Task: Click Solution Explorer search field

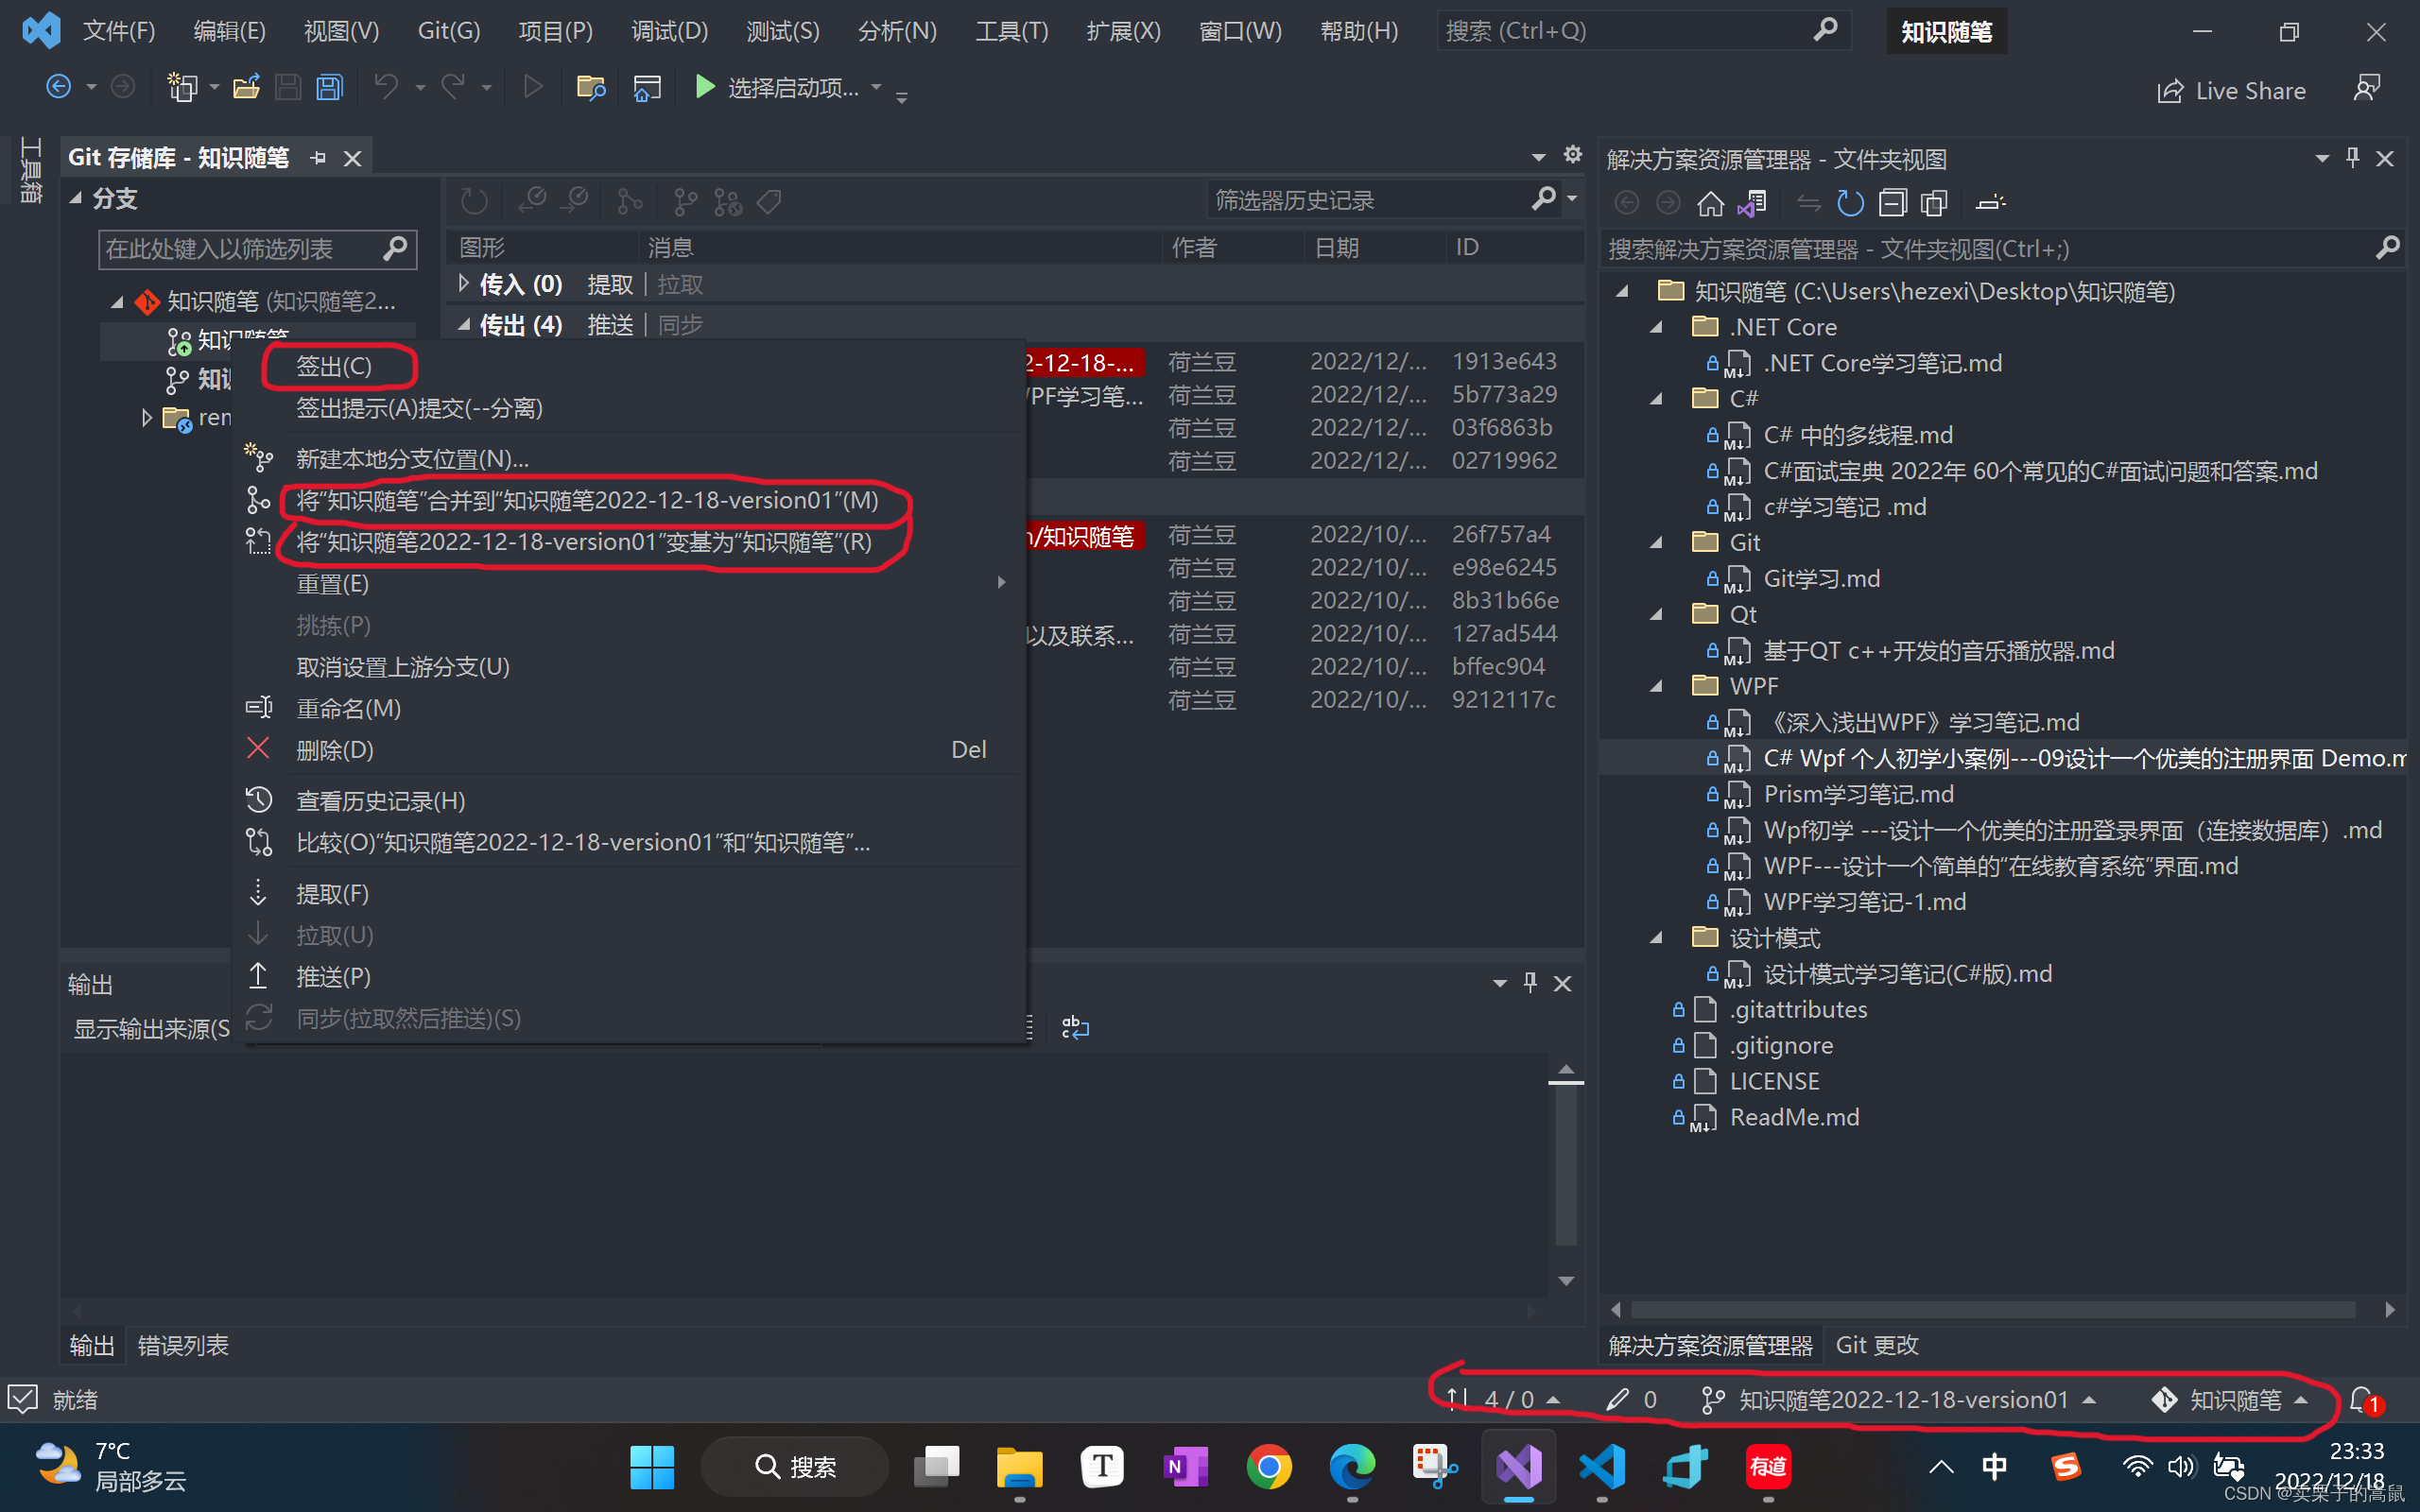Action: click(x=2002, y=248)
